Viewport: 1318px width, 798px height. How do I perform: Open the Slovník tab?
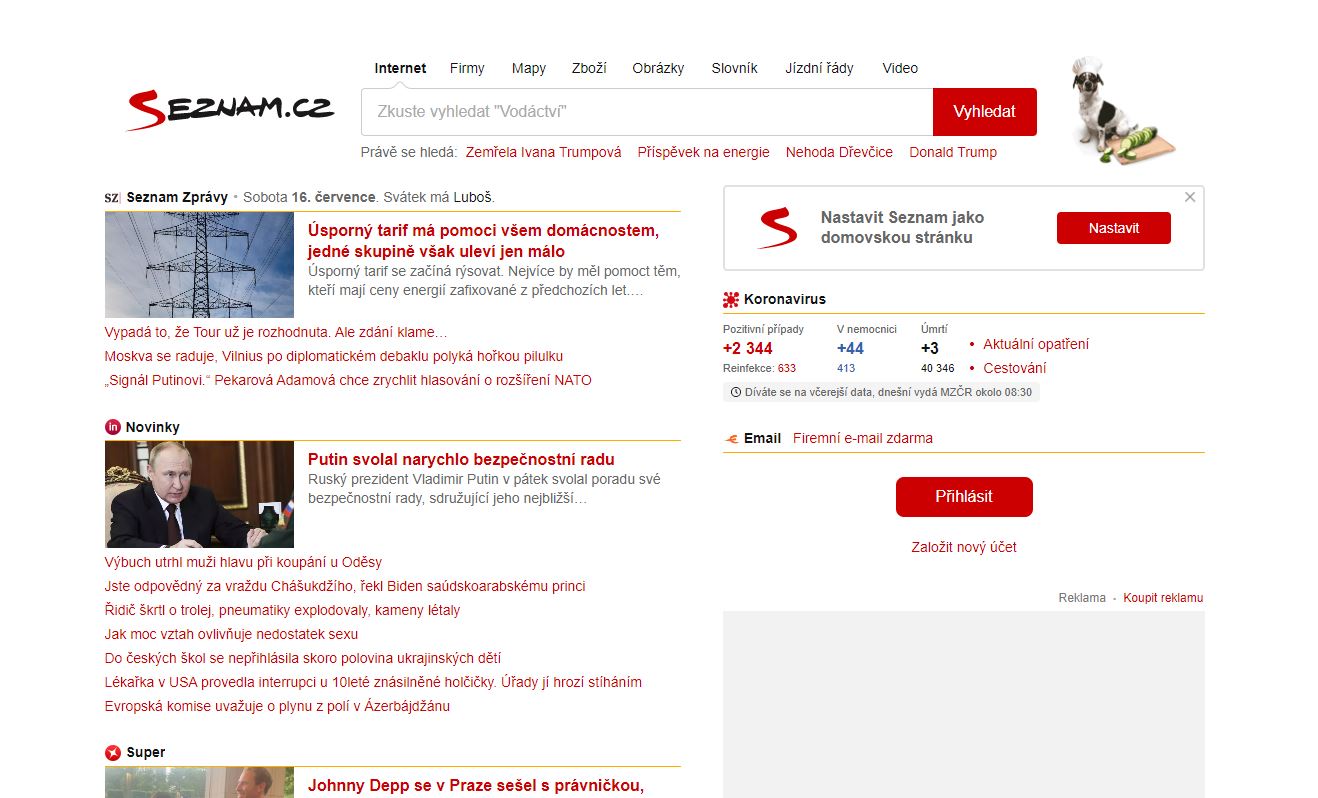[x=735, y=68]
